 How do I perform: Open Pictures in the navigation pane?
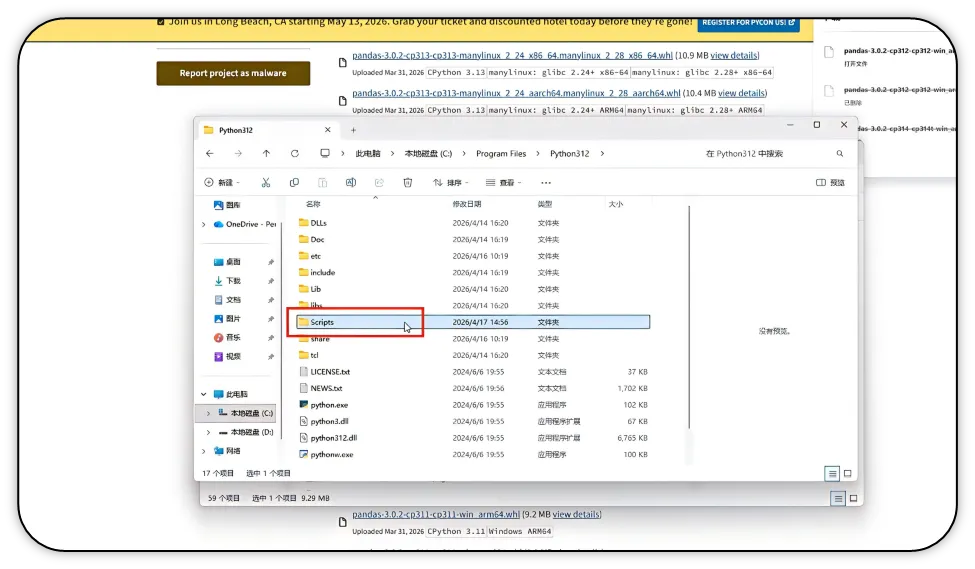coord(228,319)
